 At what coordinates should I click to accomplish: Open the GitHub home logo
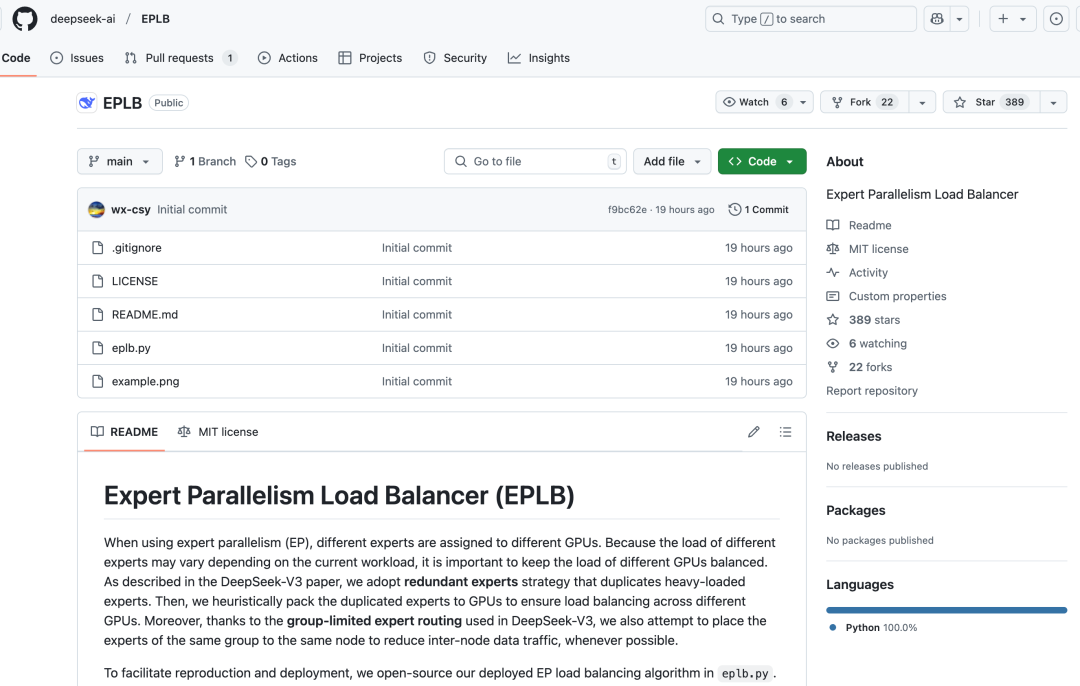point(25,19)
